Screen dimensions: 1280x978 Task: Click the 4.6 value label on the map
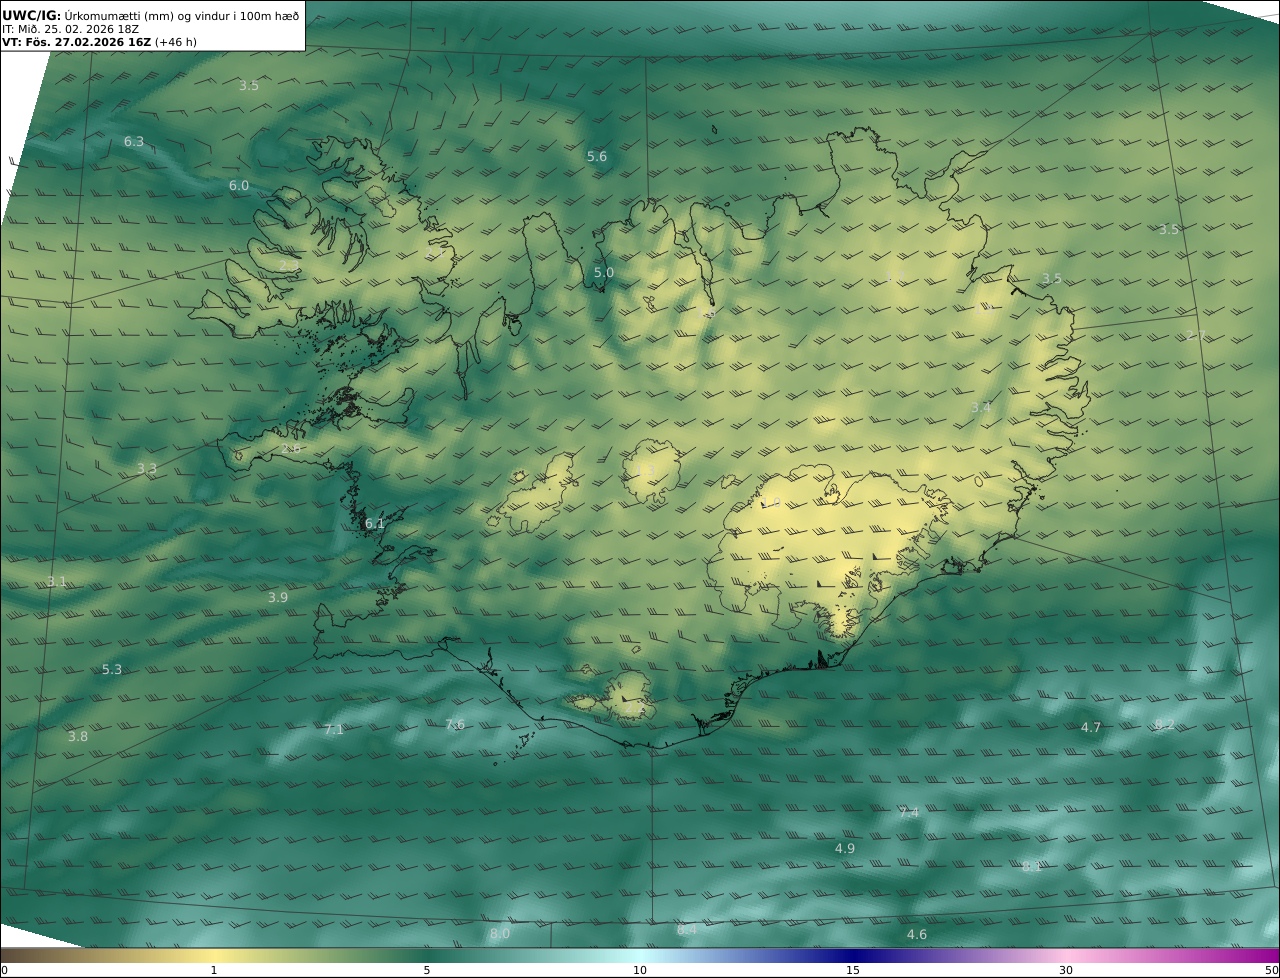[917, 935]
